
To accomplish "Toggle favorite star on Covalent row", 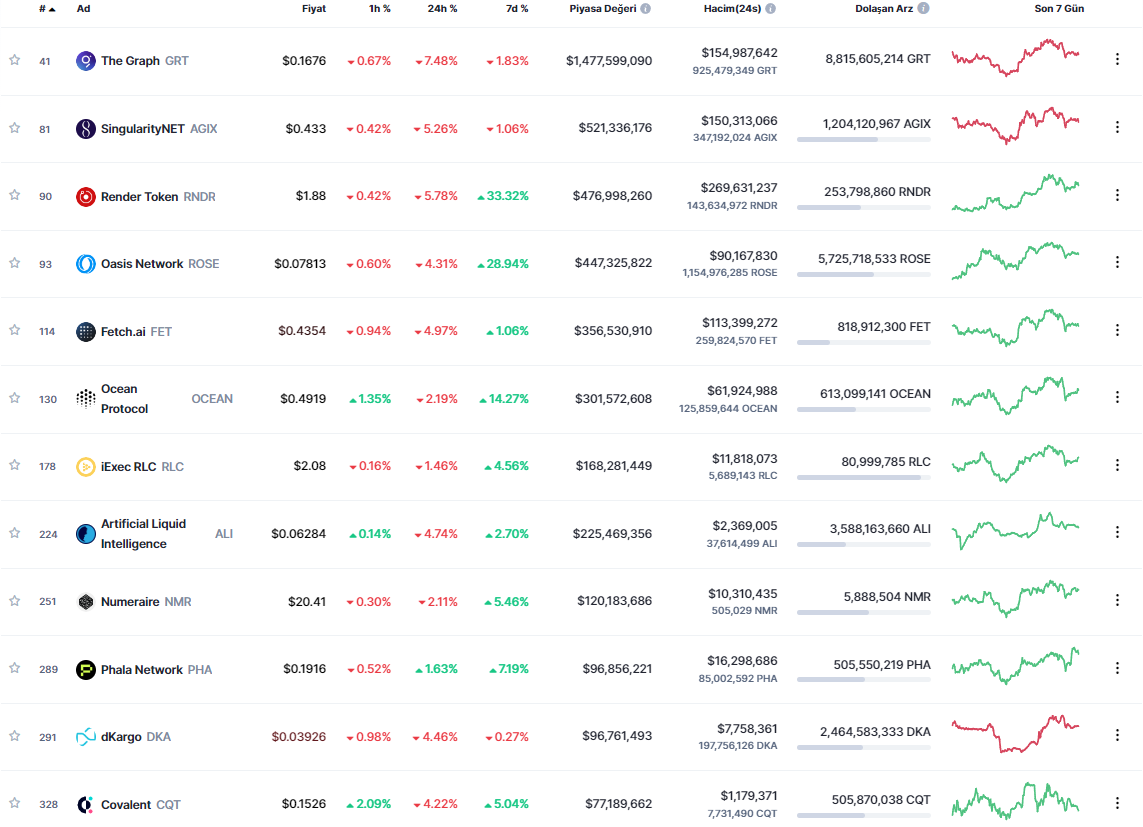I will 15,804.
